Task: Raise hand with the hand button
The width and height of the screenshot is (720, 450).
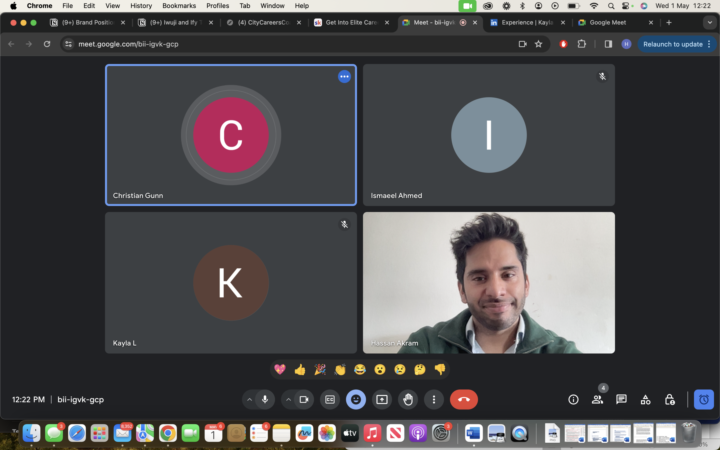Action: [x=408, y=399]
